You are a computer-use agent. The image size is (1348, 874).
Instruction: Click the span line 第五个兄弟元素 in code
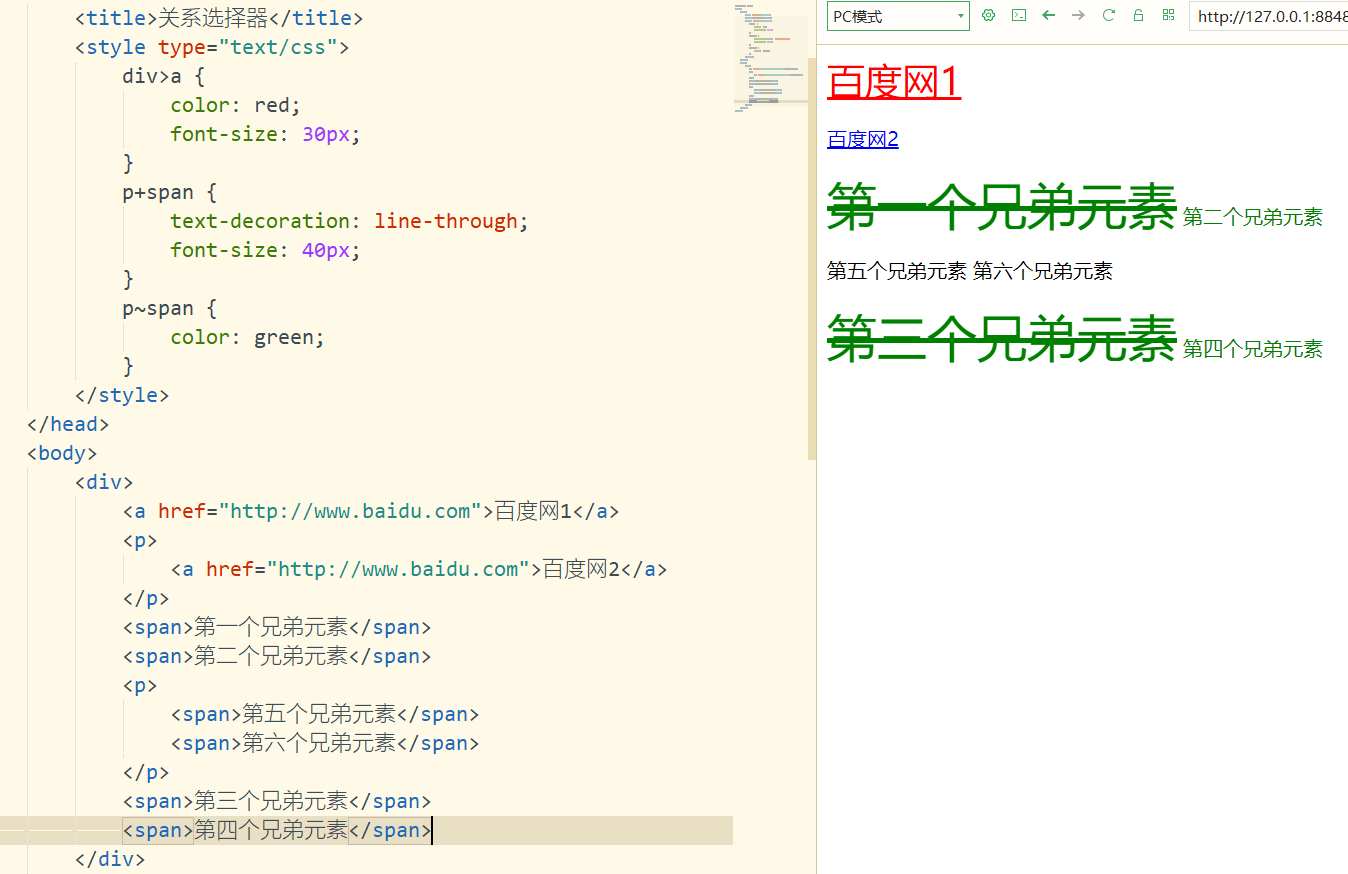[x=325, y=714]
